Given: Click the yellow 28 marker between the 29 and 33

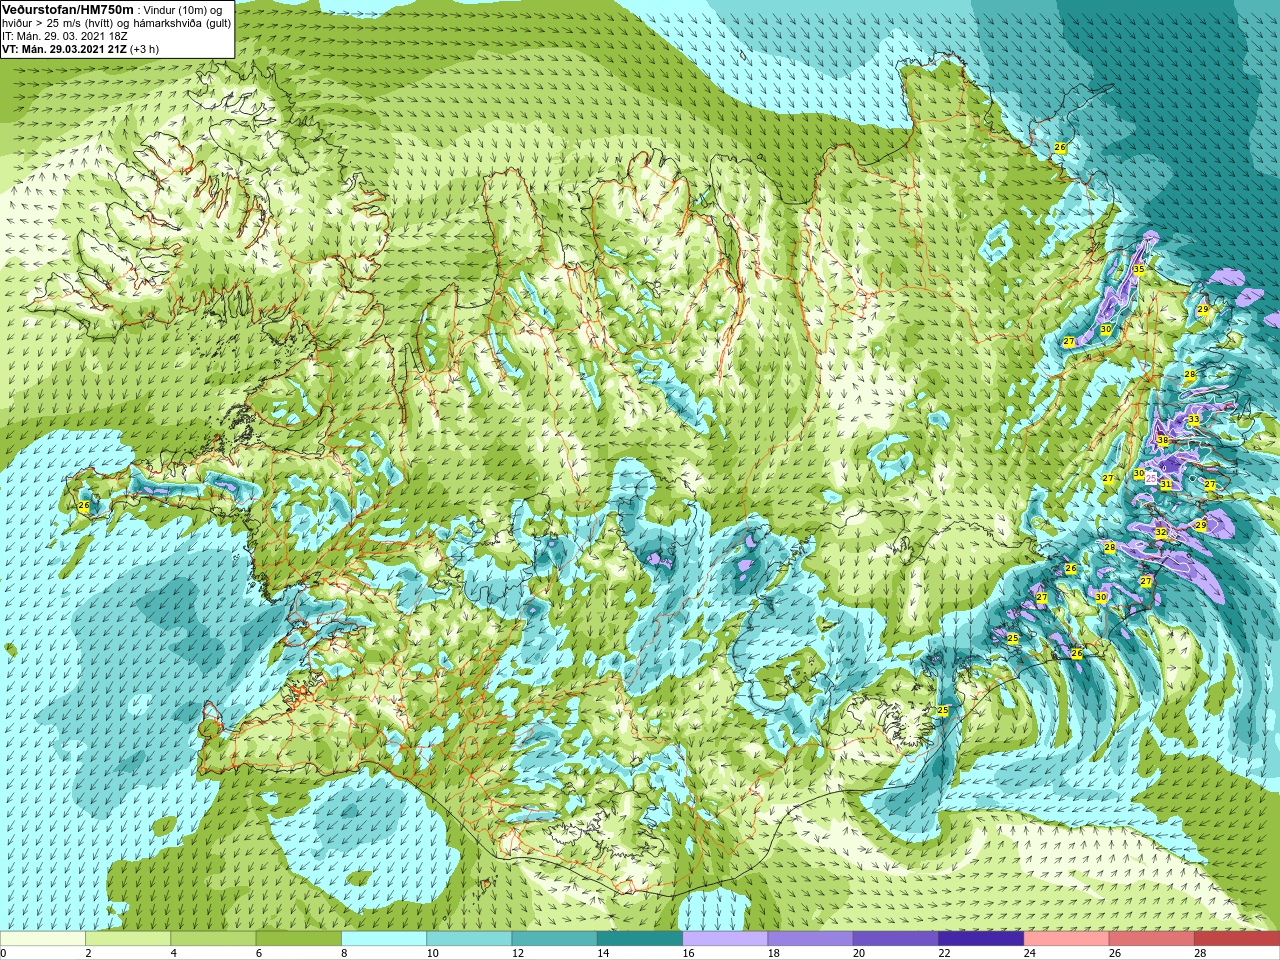Looking at the screenshot, I should [1190, 375].
